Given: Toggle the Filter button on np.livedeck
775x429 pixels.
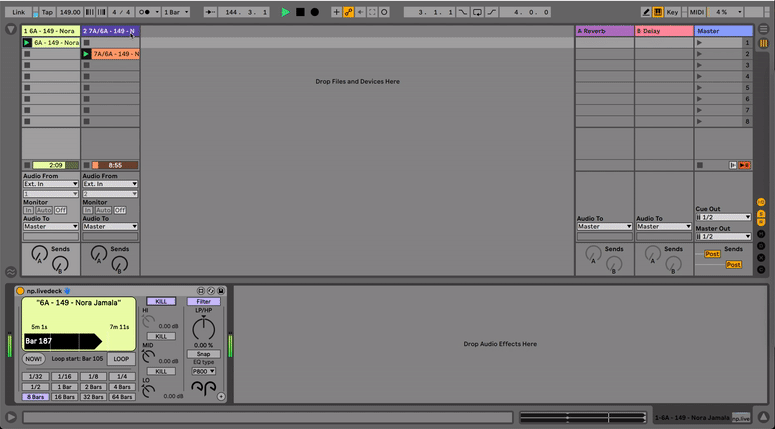Looking at the screenshot, I should pyautogui.click(x=204, y=301).
